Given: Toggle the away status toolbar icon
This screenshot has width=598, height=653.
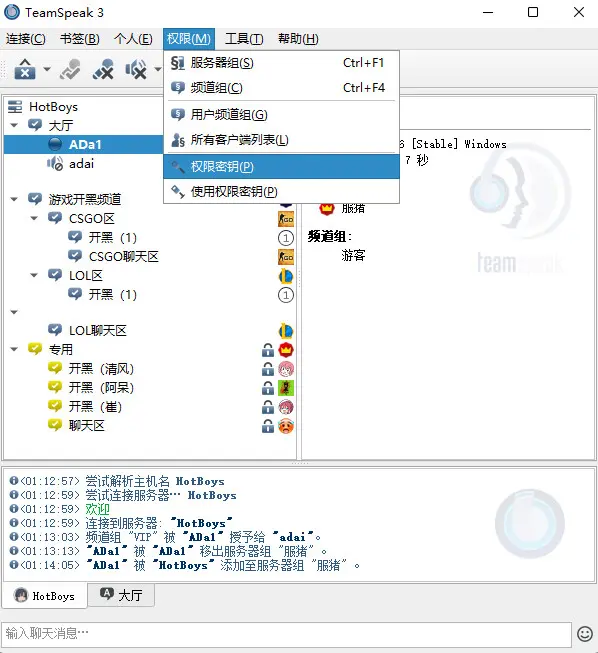Looking at the screenshot, I should point(70,69).
